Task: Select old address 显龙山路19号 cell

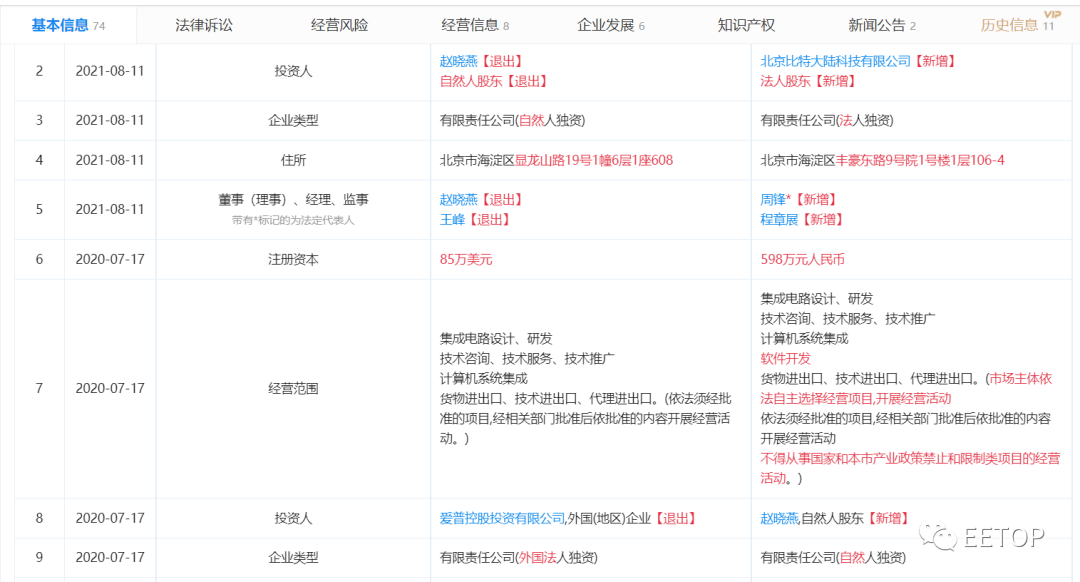Action: point(557,160)
